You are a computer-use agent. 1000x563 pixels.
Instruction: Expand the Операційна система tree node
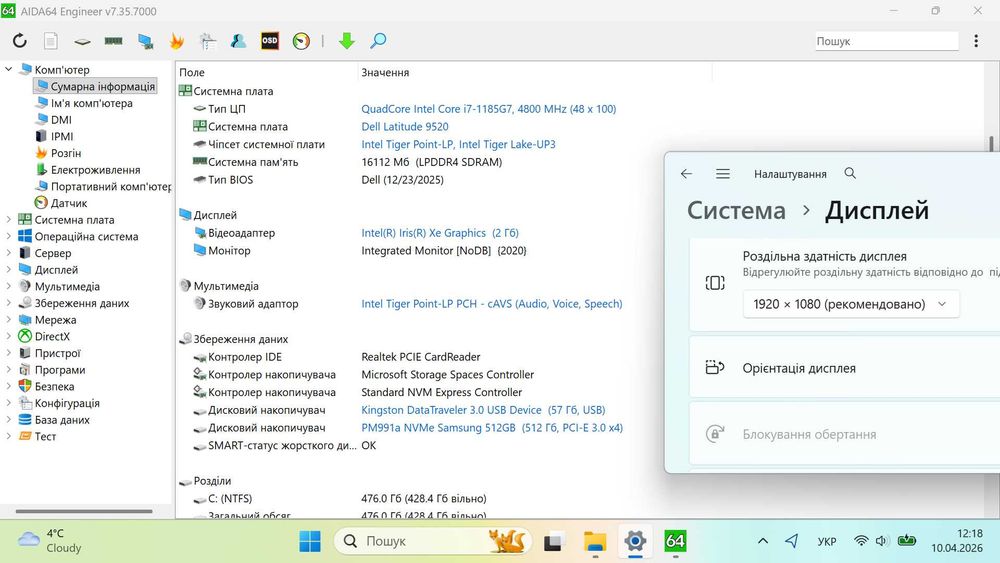[8, 236]
